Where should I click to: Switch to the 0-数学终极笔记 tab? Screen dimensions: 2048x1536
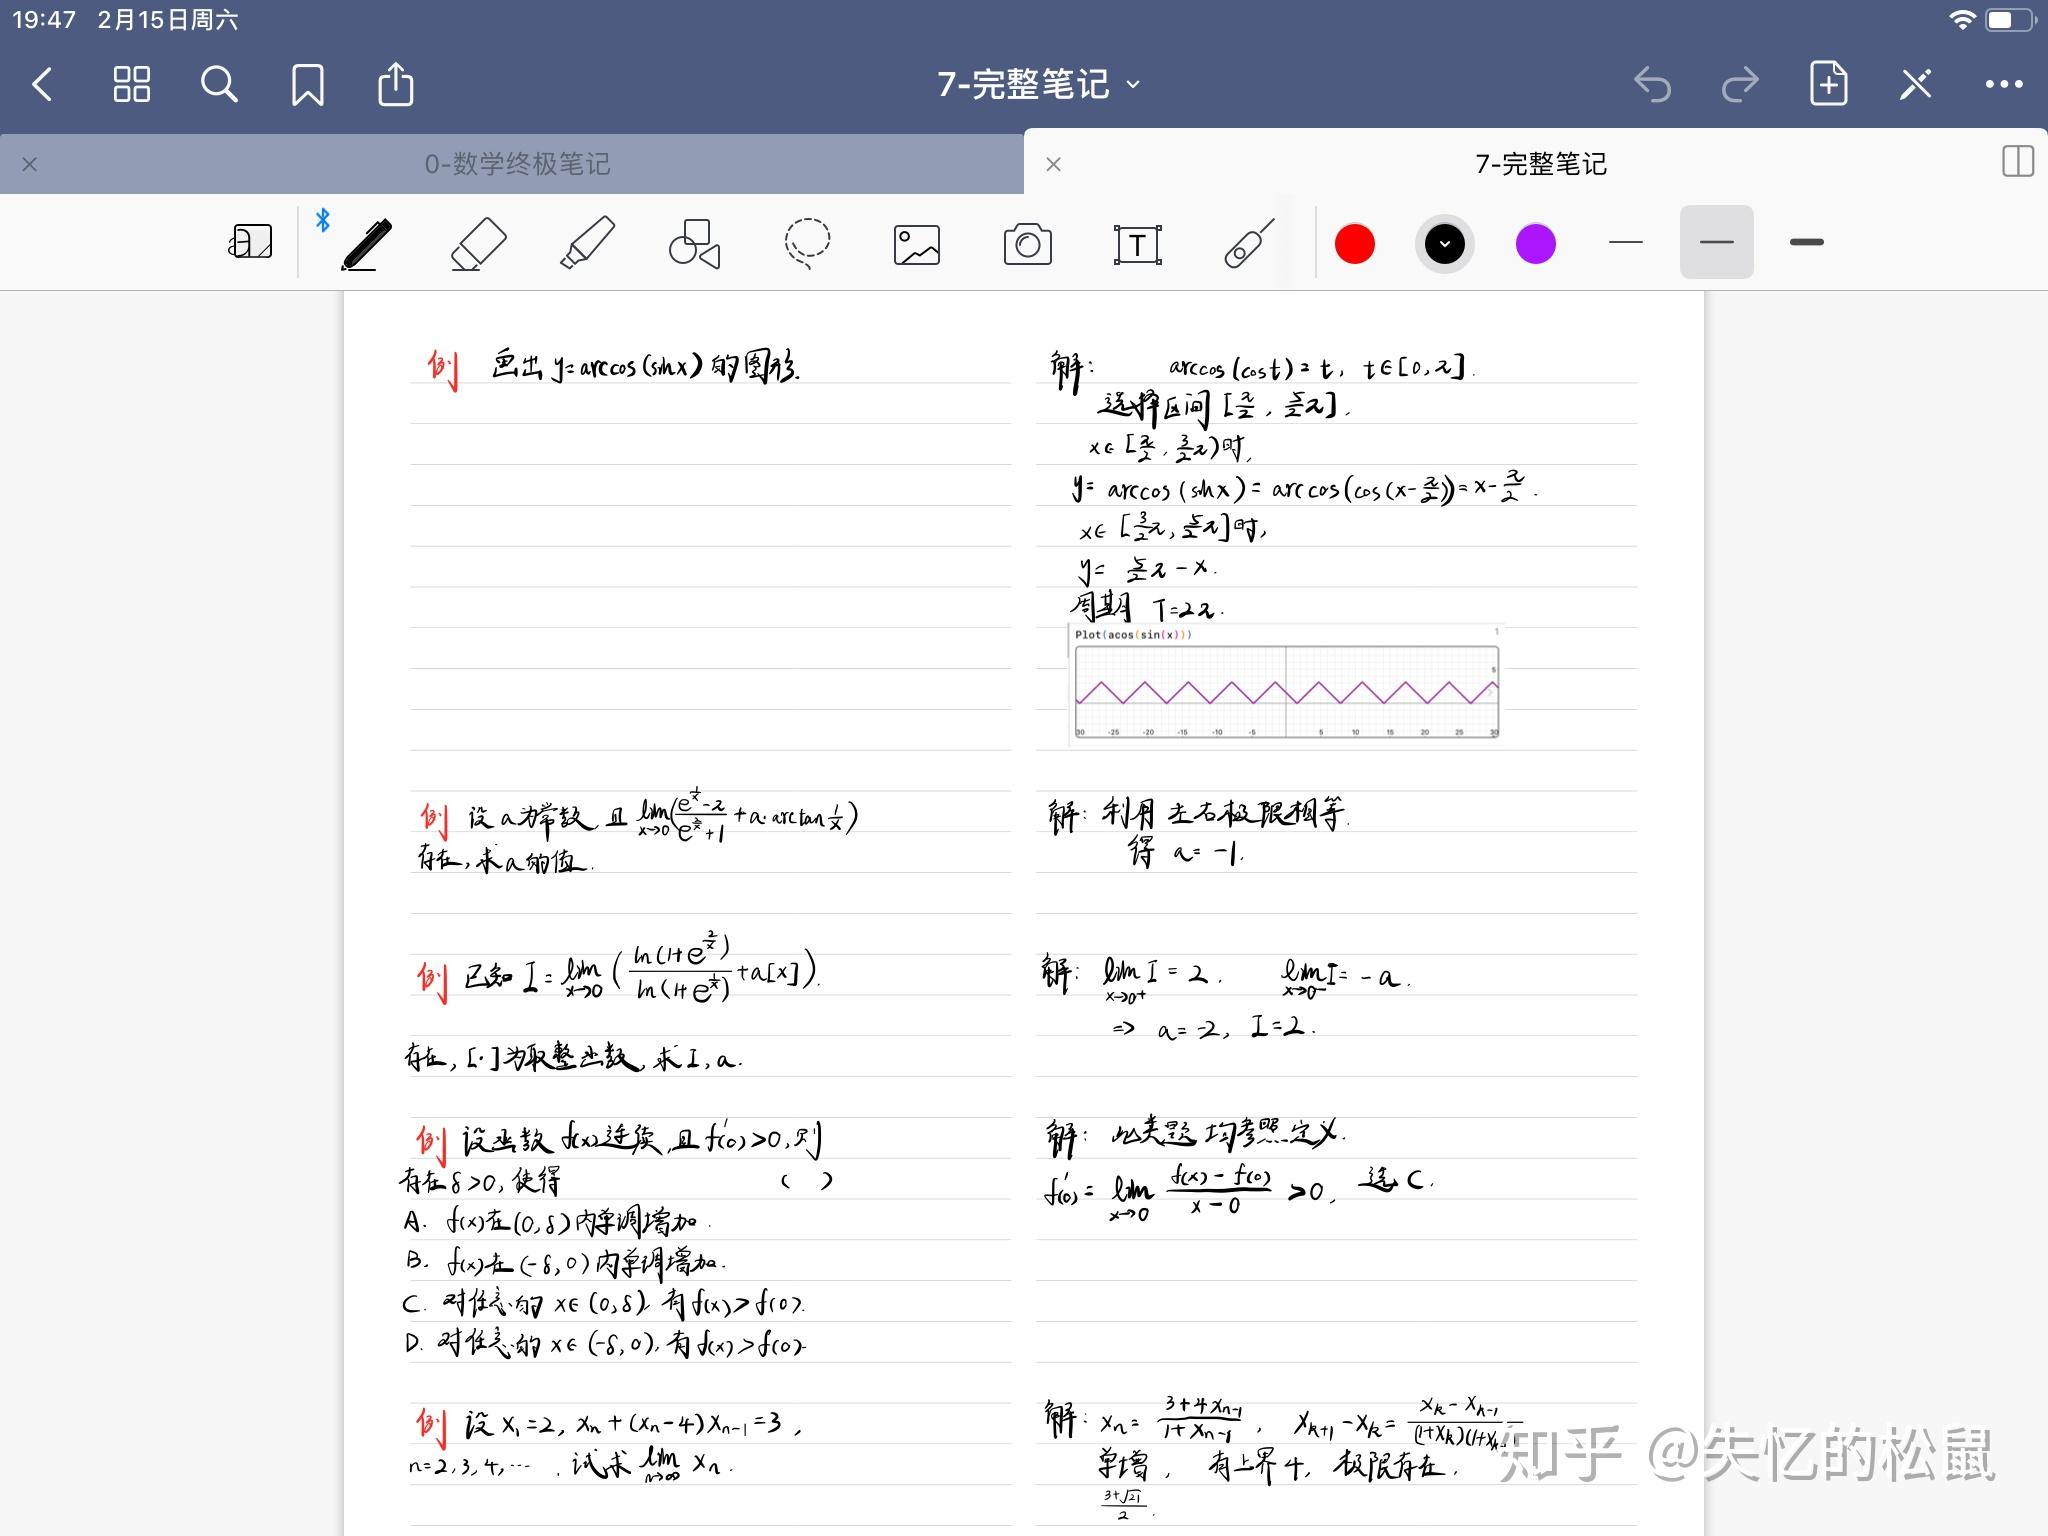pyautogui.click(x=517, y=164)
